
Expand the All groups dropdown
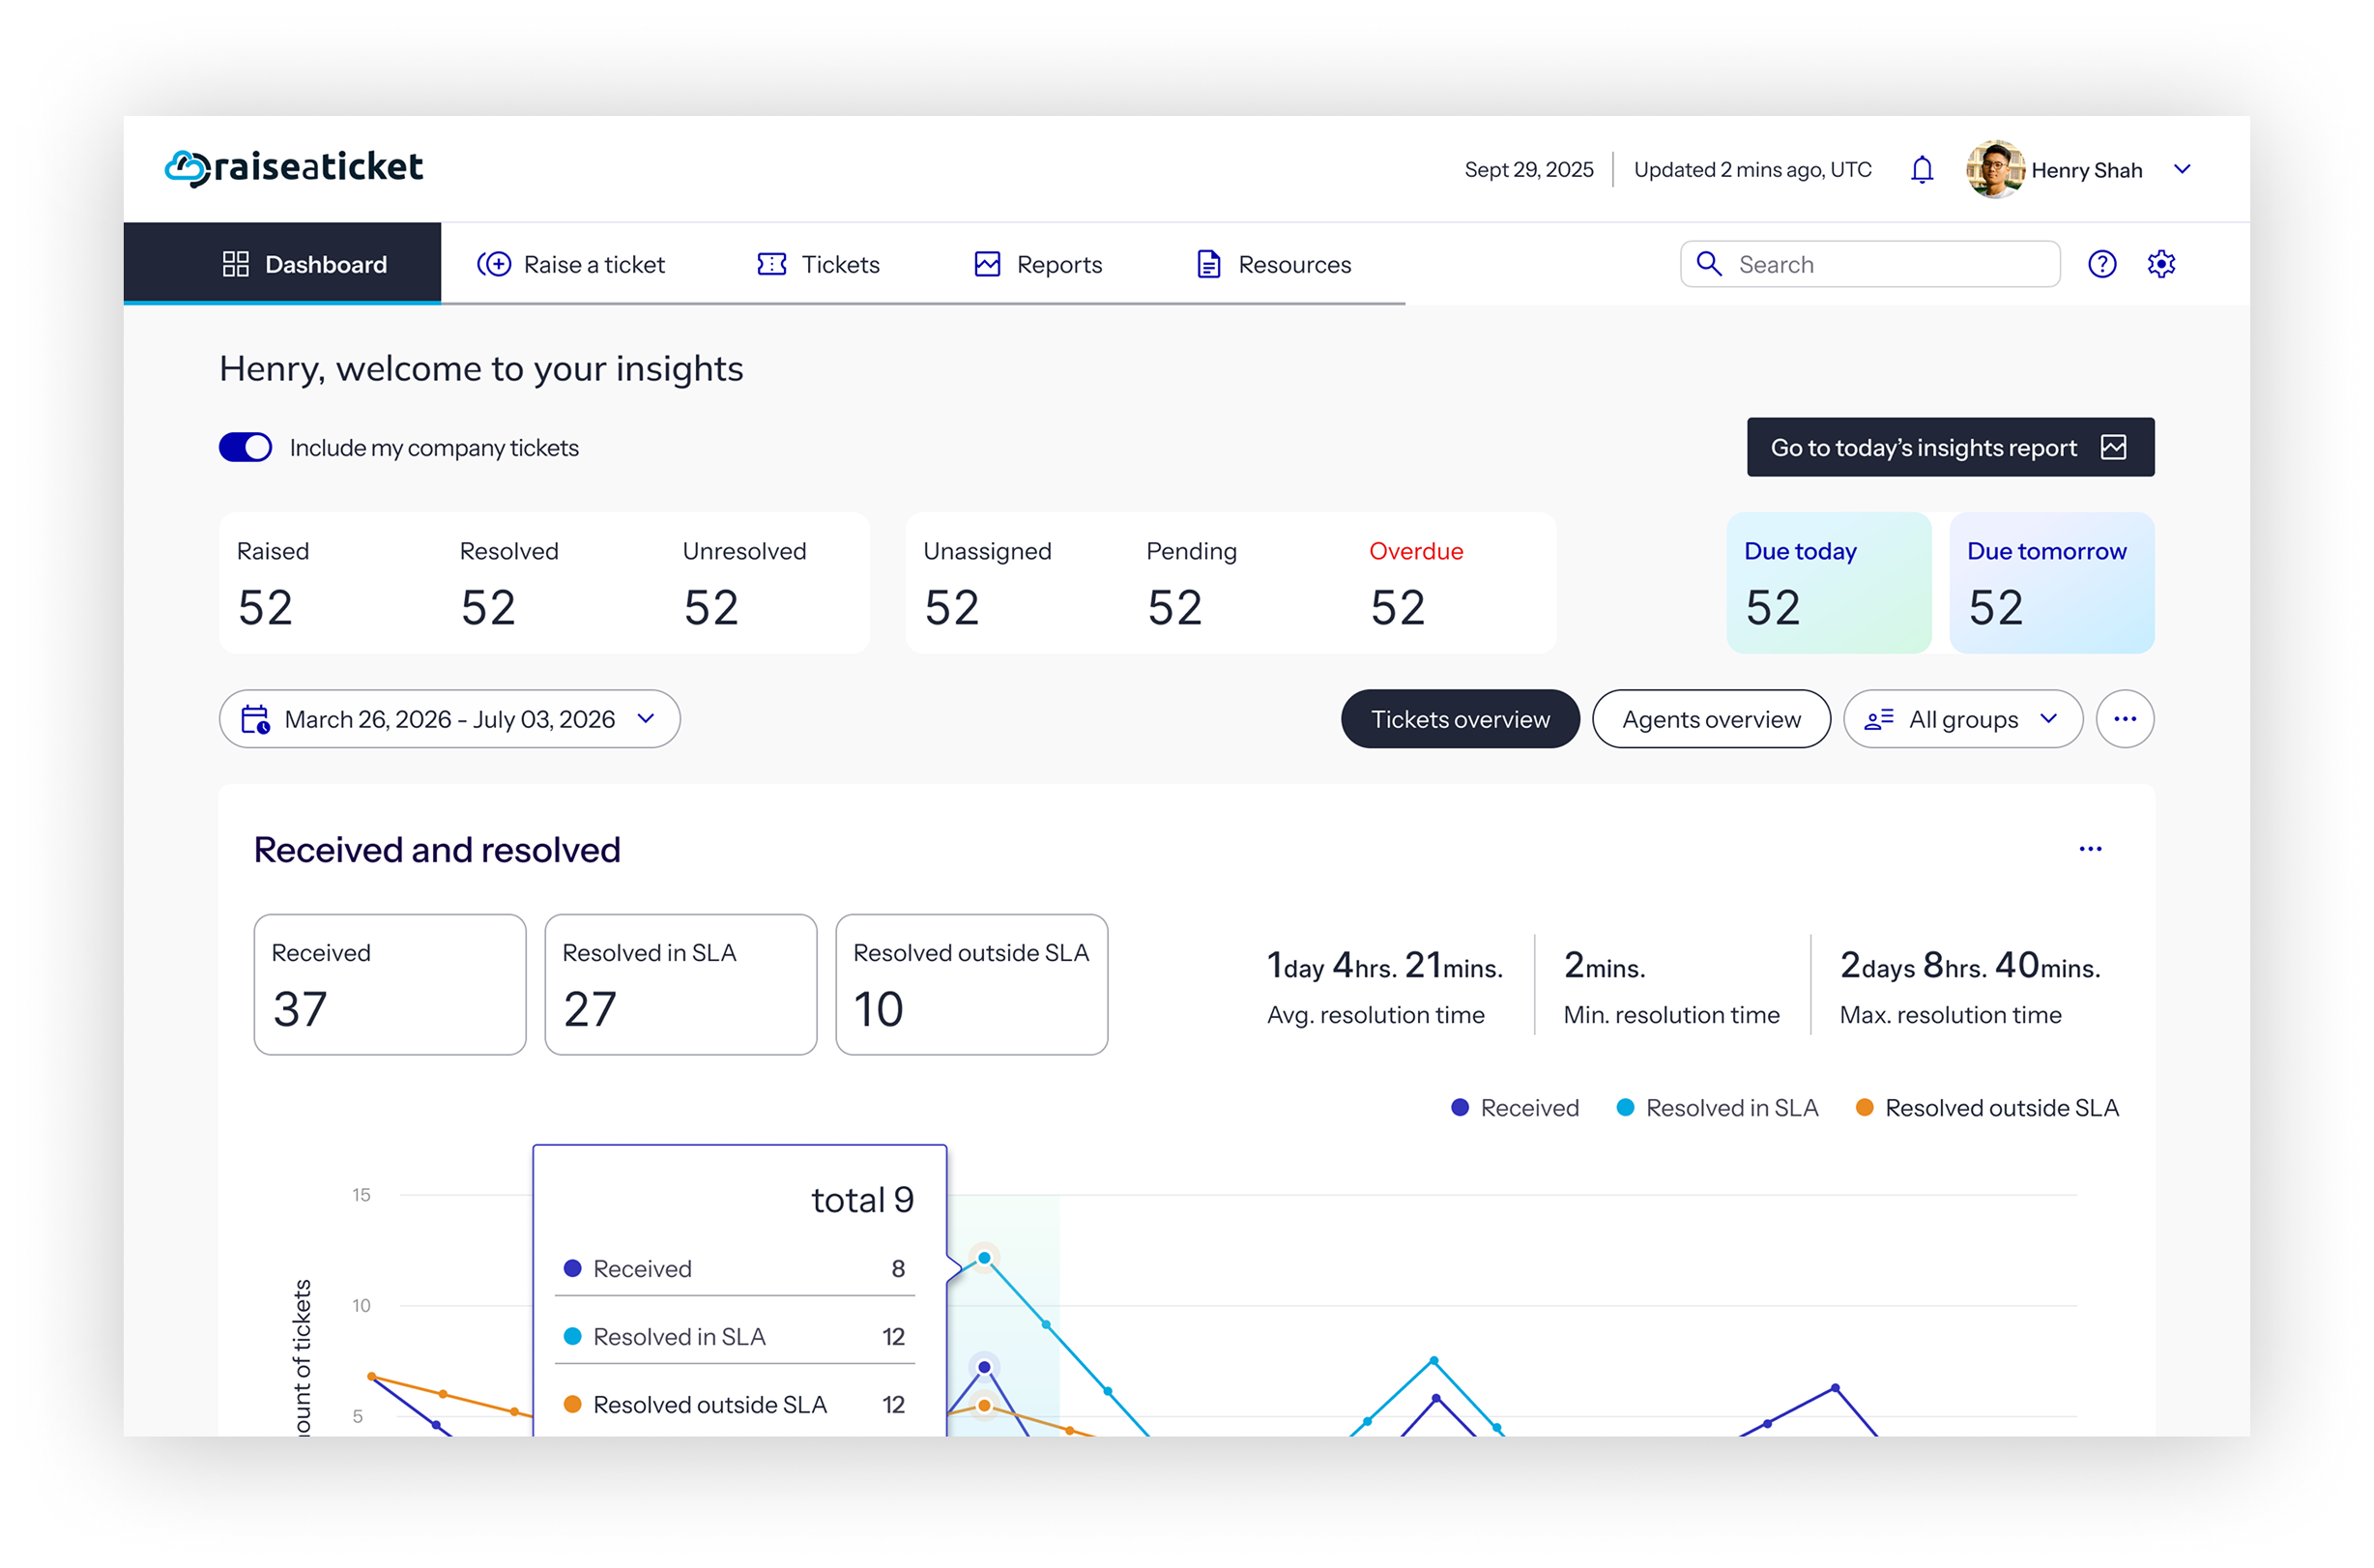point(1962,719)
